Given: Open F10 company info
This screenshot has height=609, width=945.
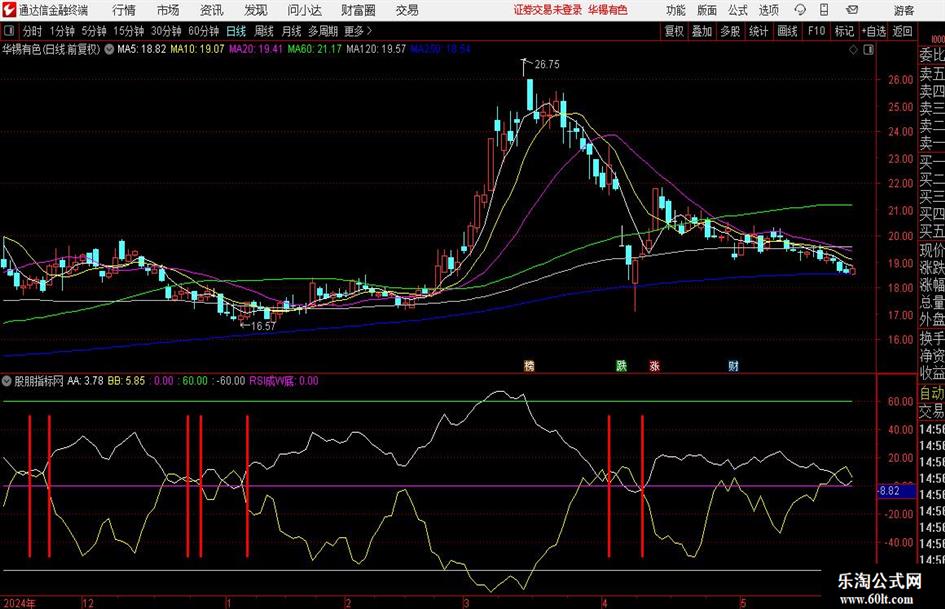Looking at the screenshot, I should [x=816, y=31].
